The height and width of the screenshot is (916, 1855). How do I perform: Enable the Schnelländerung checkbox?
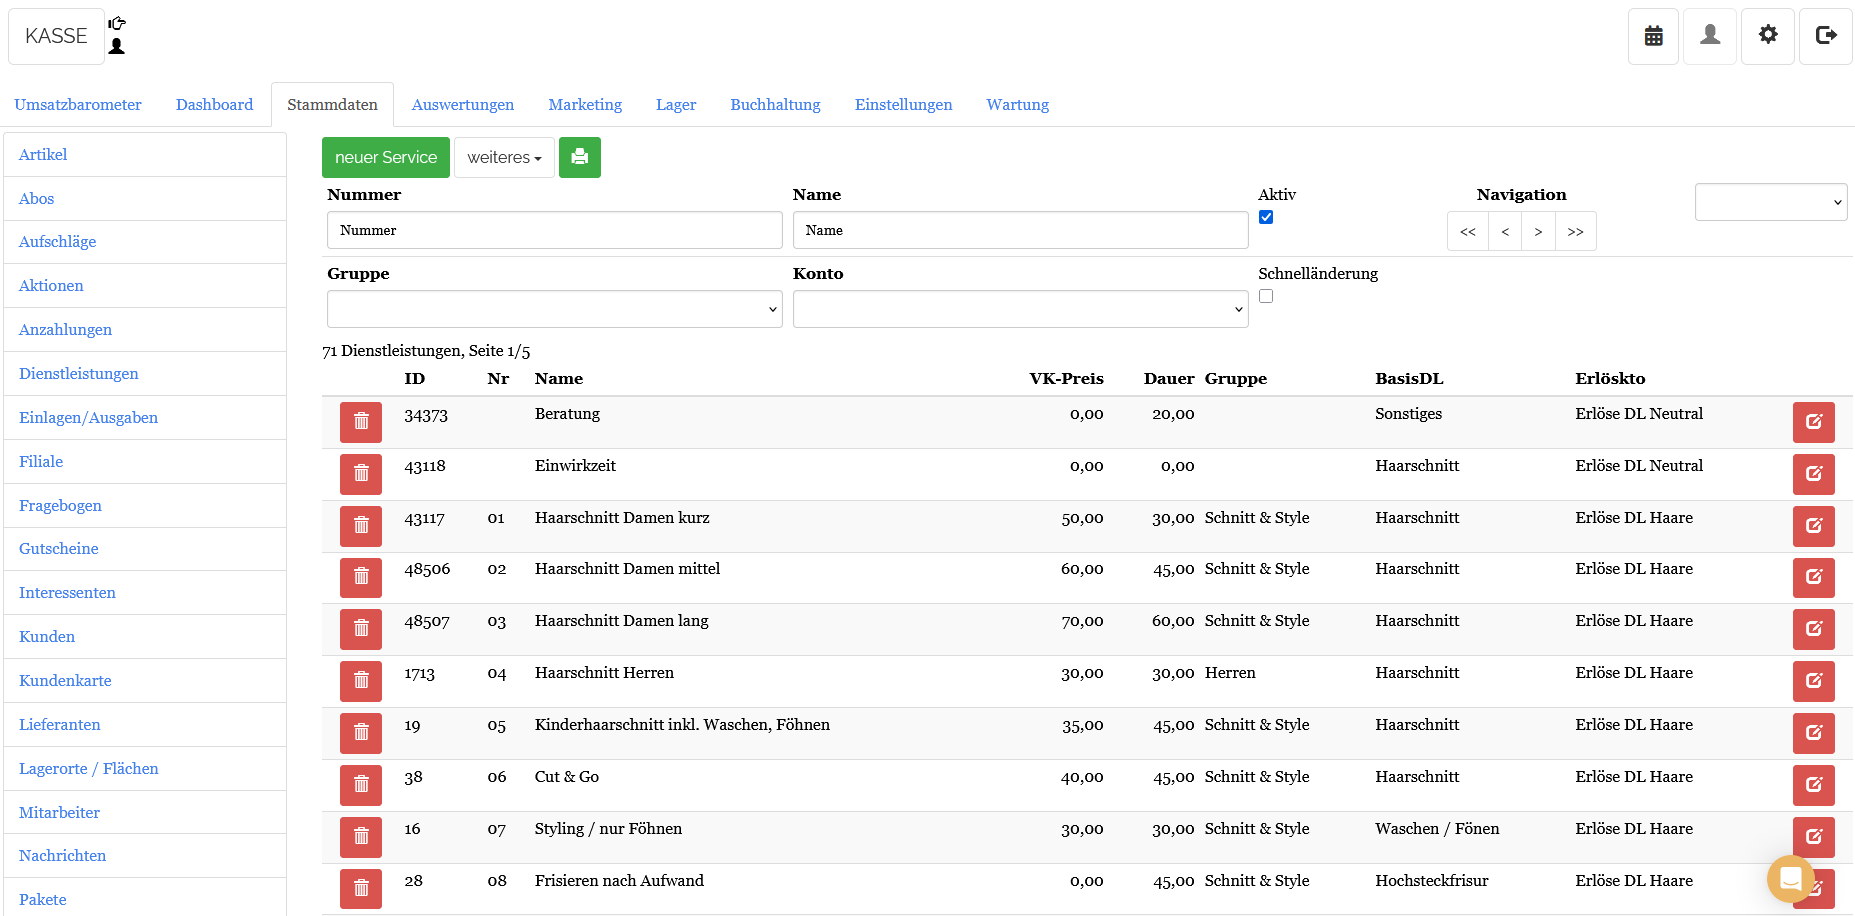coord(1266,296)
